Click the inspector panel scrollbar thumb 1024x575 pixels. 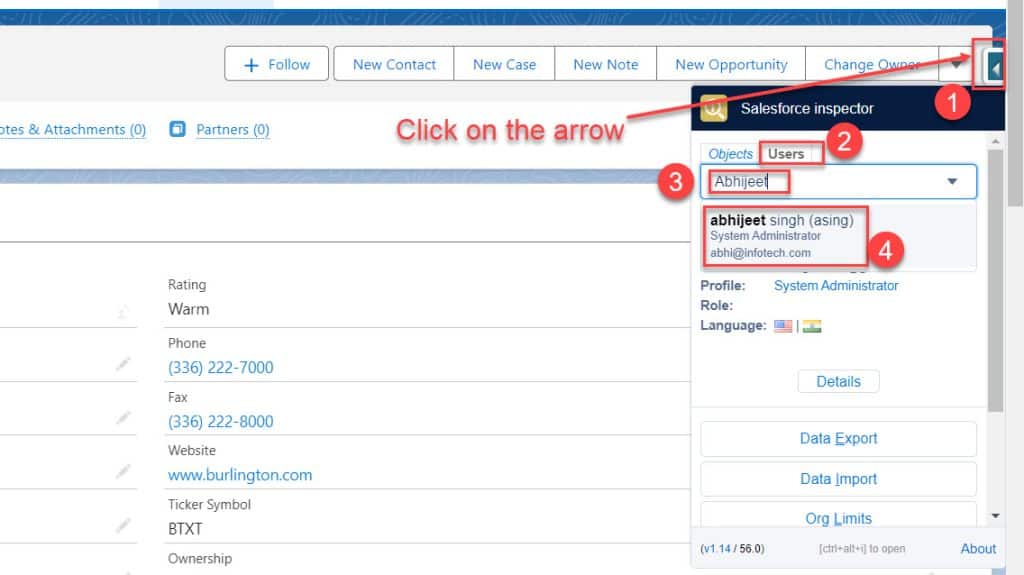pos(995,281)
